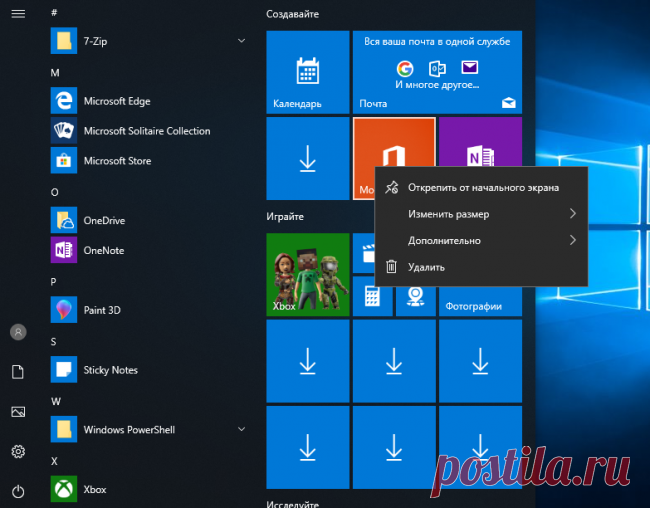This screenshot has width=650, height=508.
Task: Open the Xbox live tile with avatars
Action: coord(308,275)
